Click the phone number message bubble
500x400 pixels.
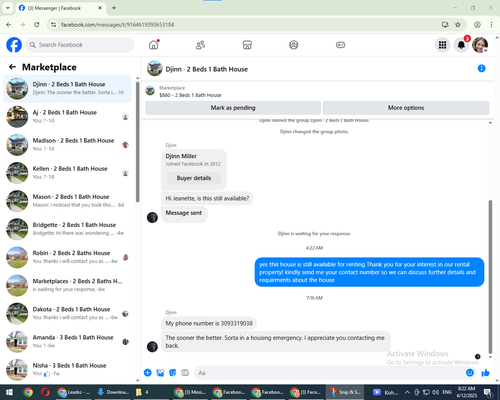click(x=209, y=323)
